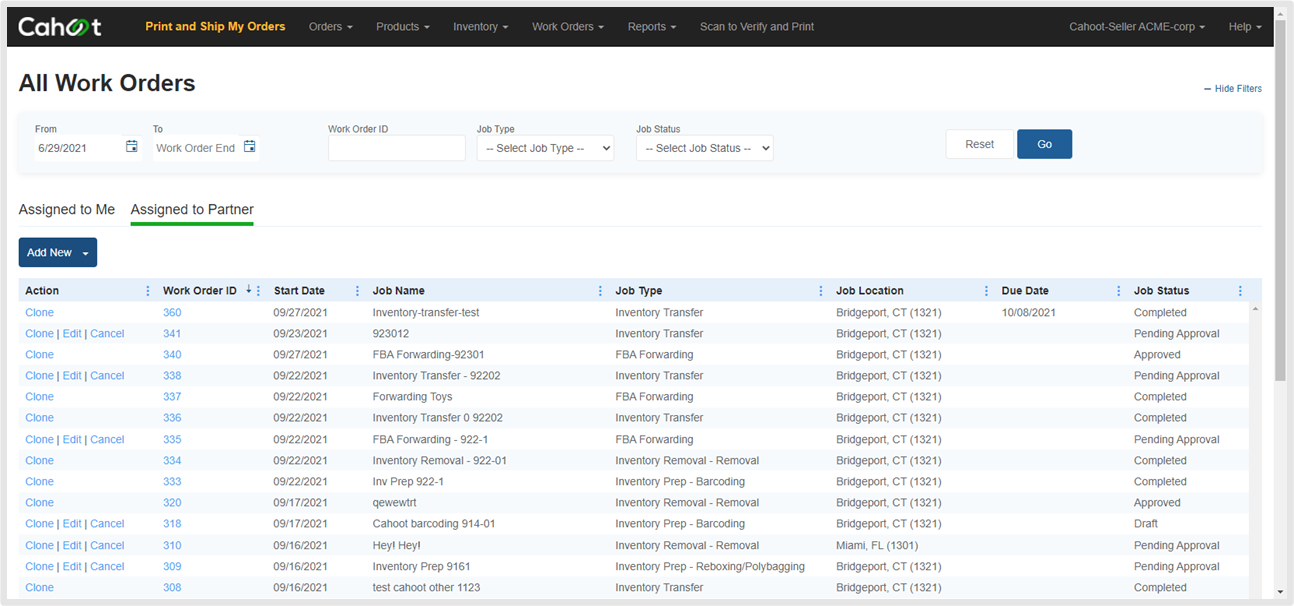This screenshot has width=1294, height=606.
Task: Focus the Work Order ID filter field
Action: (x=397, y=148)
